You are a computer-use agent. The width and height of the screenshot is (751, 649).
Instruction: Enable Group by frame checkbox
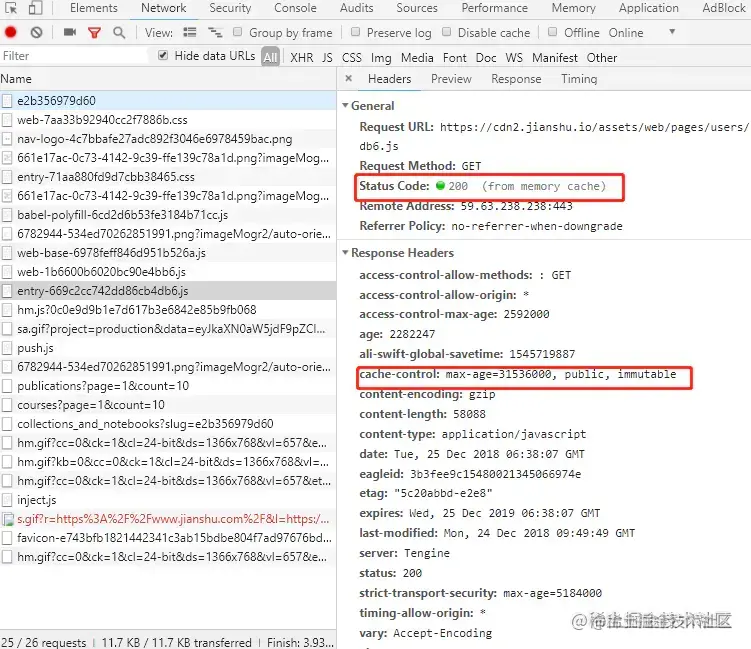click(x=237, y=32)
